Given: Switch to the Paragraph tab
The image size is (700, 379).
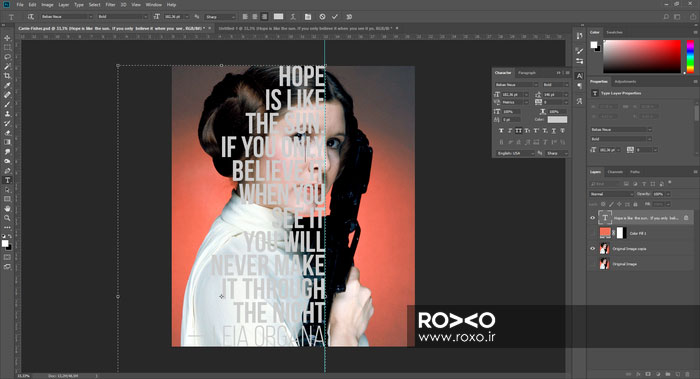Looking at the screenshot, I should (x=527, y=73).
